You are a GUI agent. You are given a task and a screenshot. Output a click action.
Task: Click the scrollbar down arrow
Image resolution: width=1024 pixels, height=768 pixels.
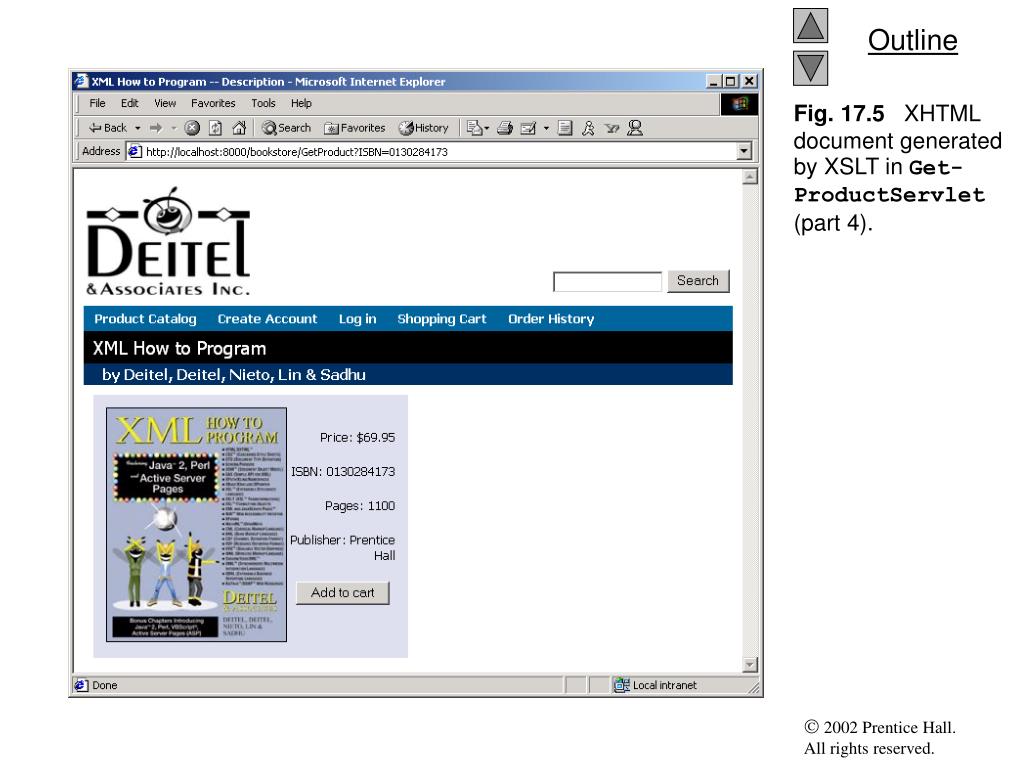(x=750, y=665)
